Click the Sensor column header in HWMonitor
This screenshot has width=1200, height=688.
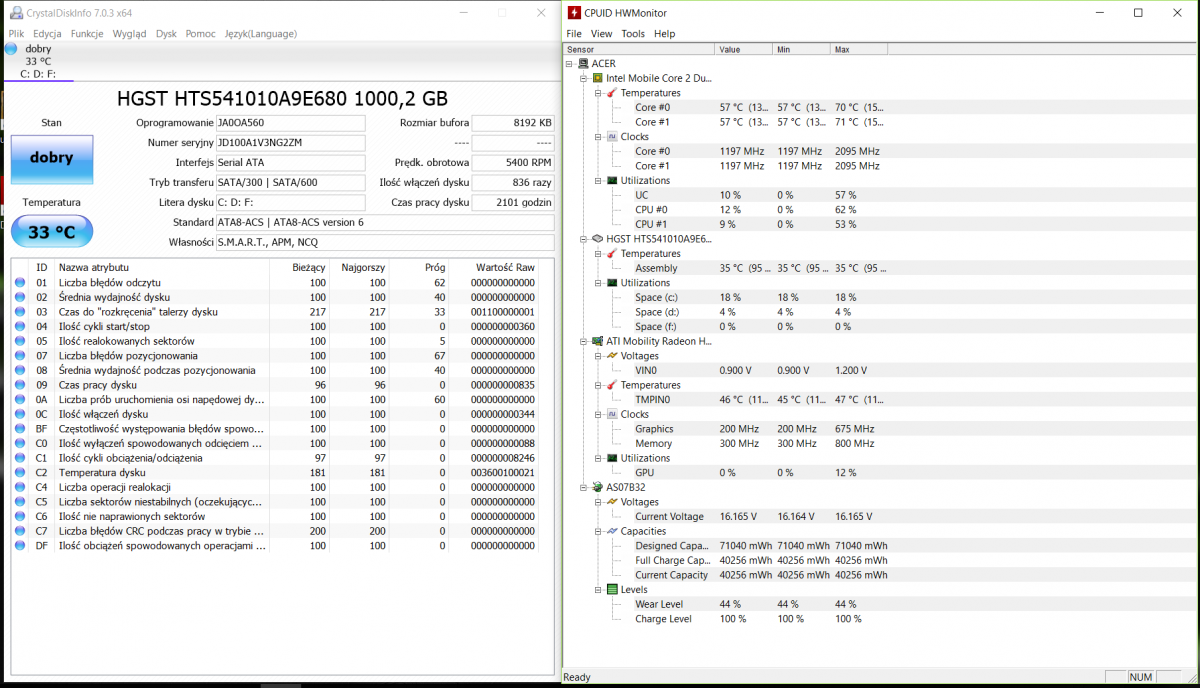639,49
